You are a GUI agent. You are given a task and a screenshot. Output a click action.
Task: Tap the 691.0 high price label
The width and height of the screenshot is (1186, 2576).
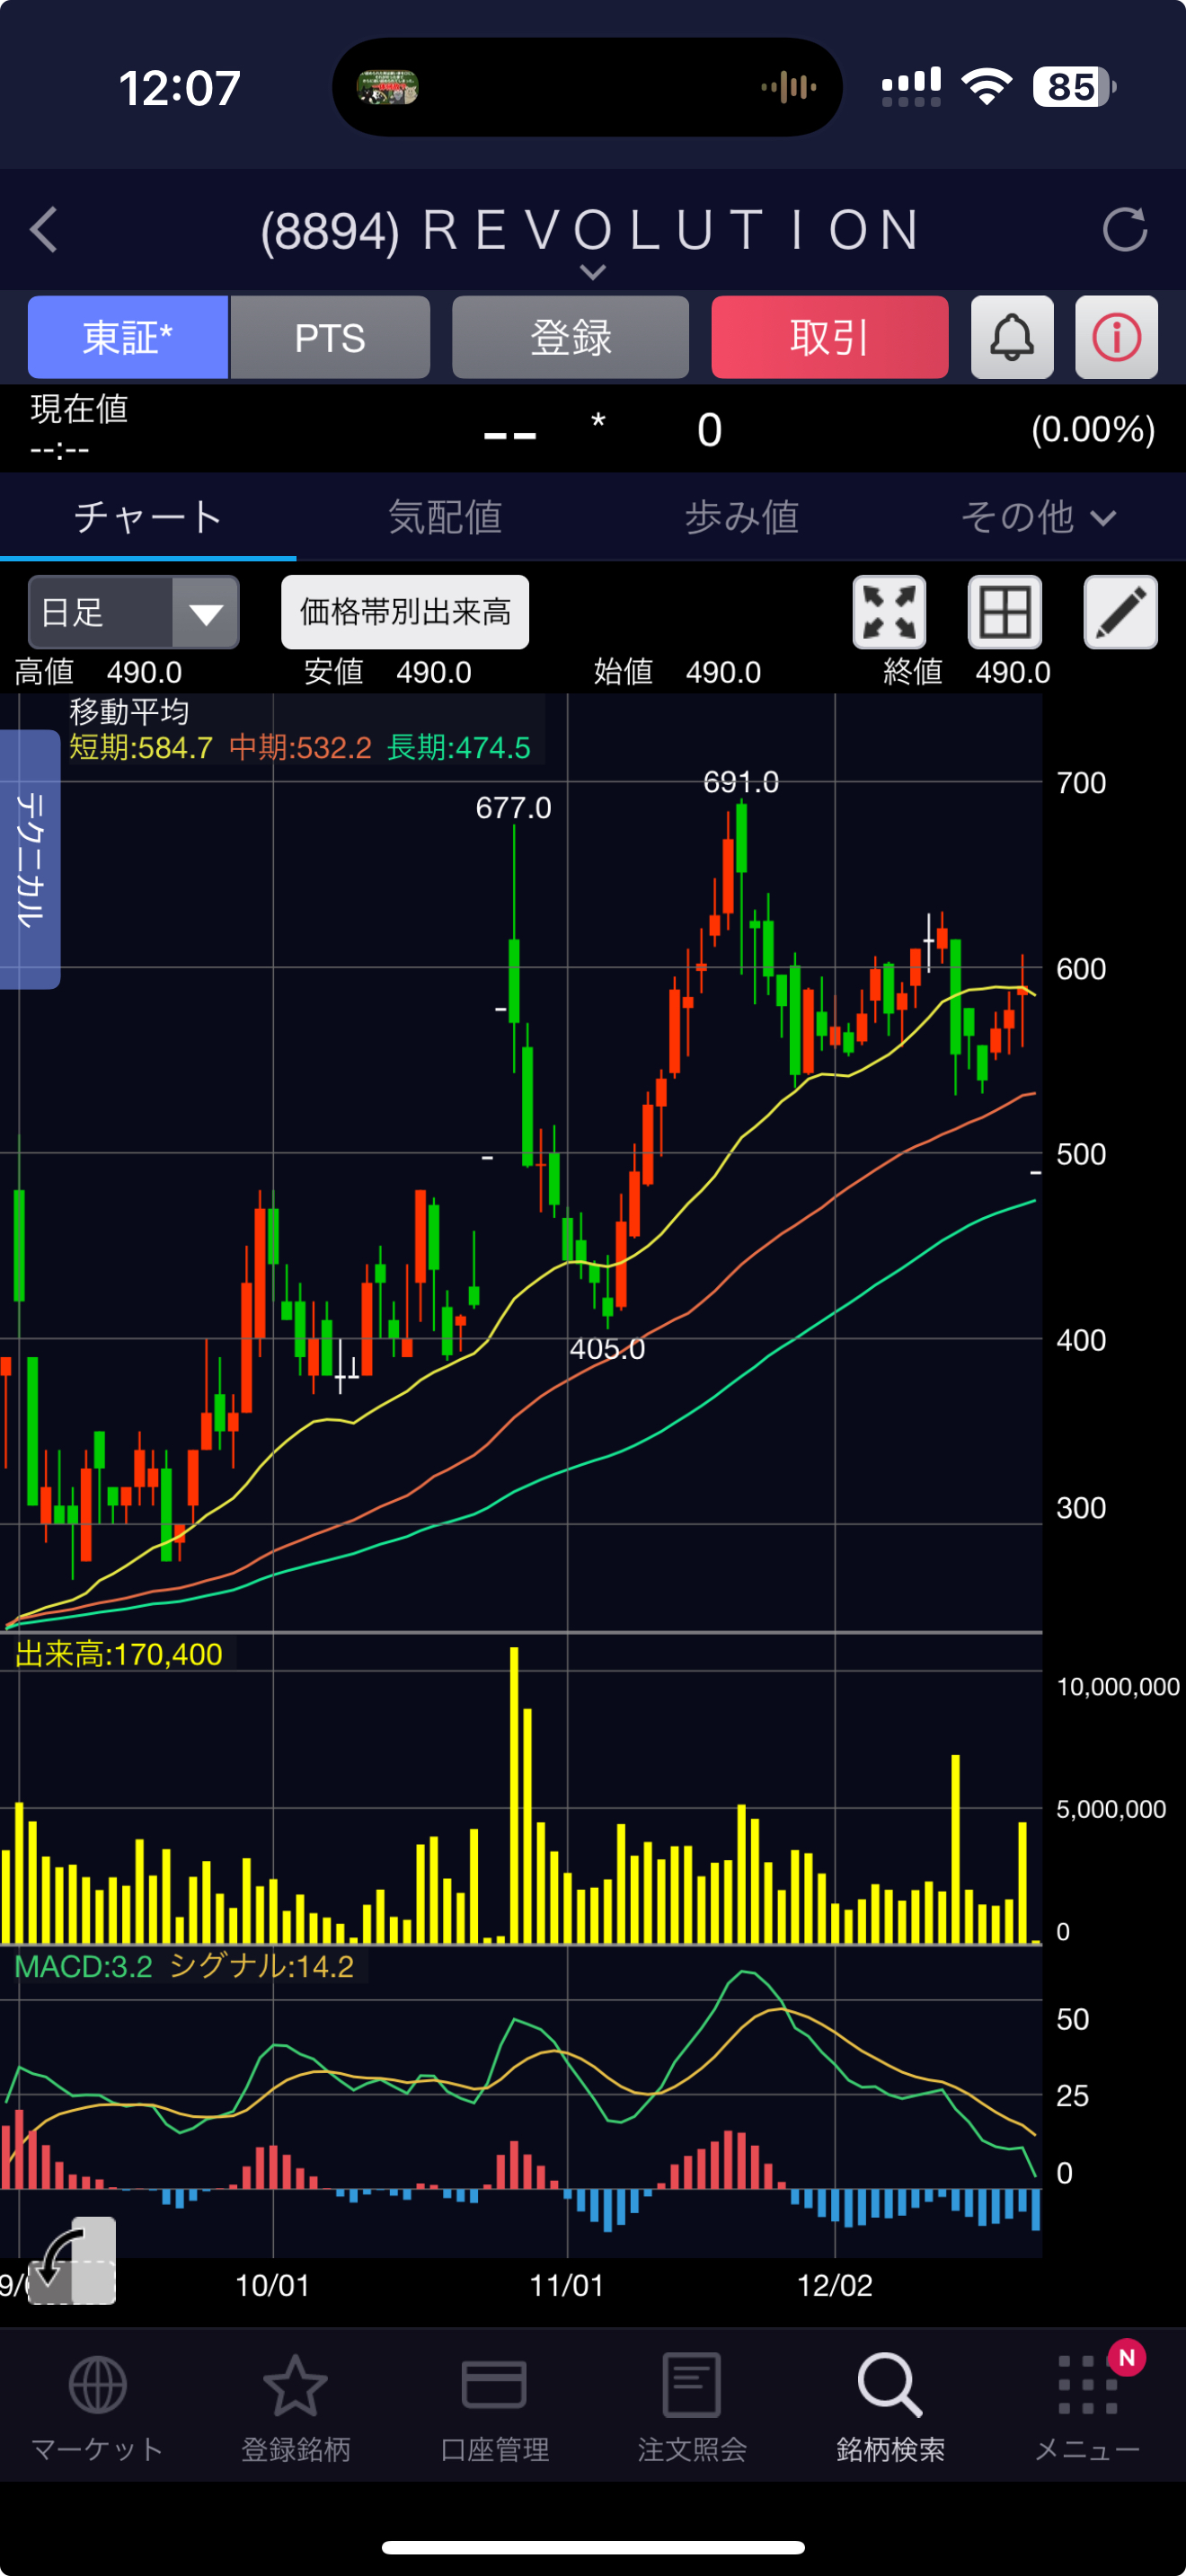[741, 782]
